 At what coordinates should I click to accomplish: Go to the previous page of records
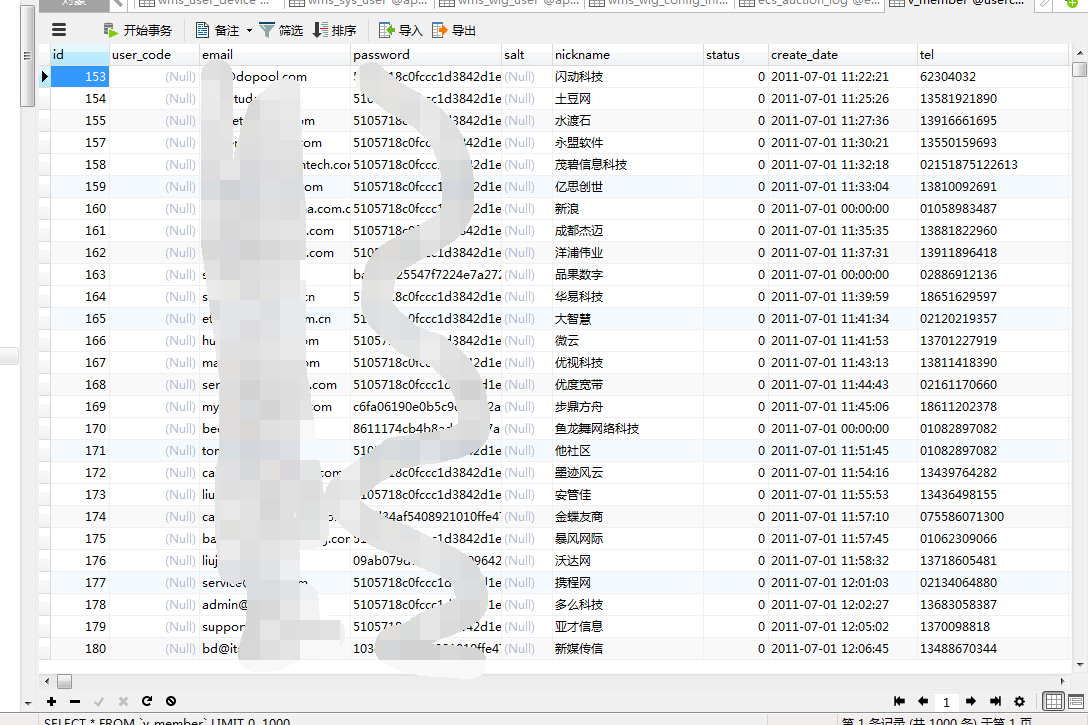pyautogui.click(x=923, y=701)
